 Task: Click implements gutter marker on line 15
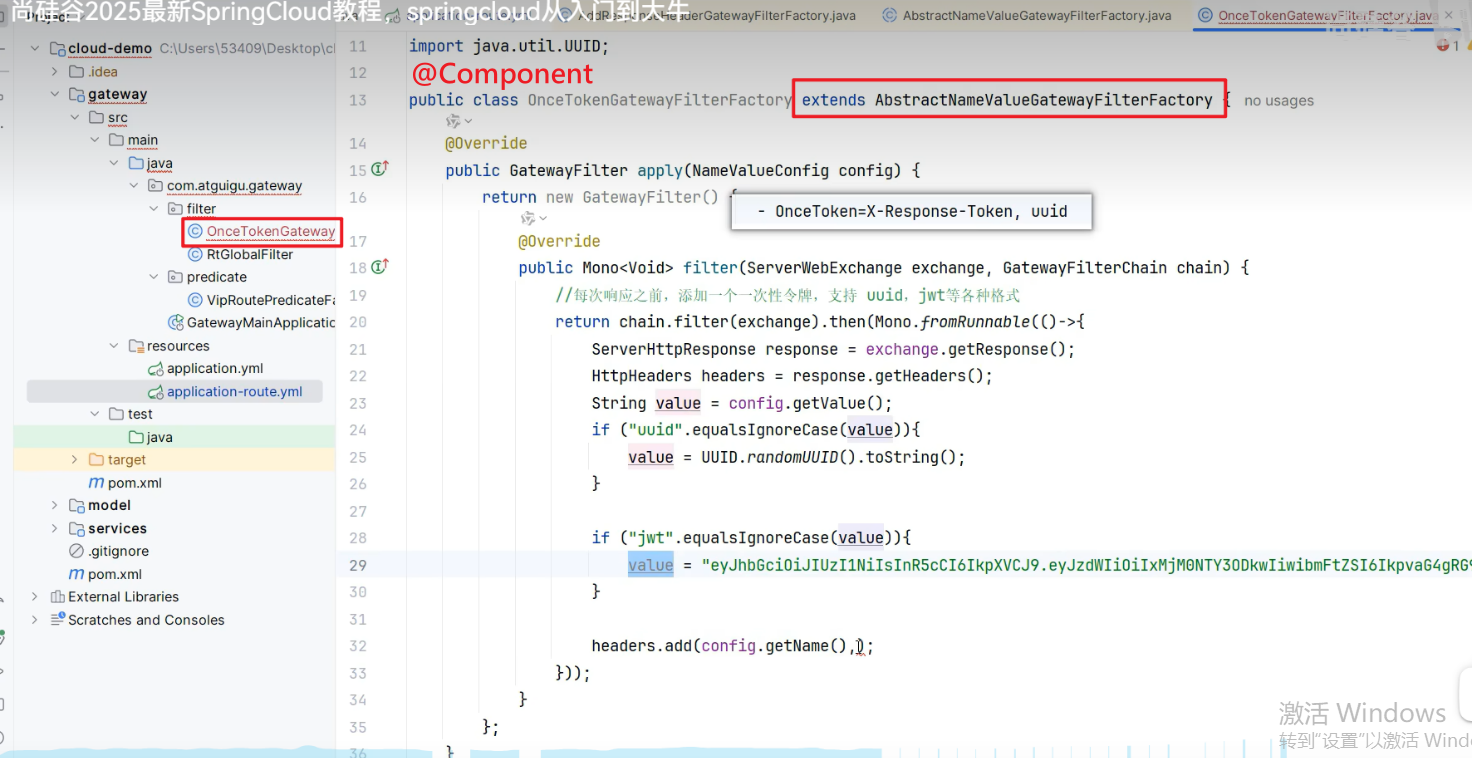coord(380,169)
